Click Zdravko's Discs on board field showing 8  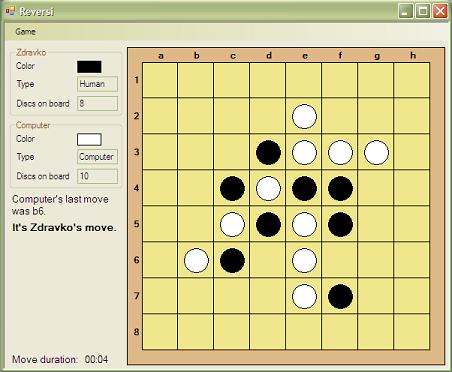[x=97, y=103]
